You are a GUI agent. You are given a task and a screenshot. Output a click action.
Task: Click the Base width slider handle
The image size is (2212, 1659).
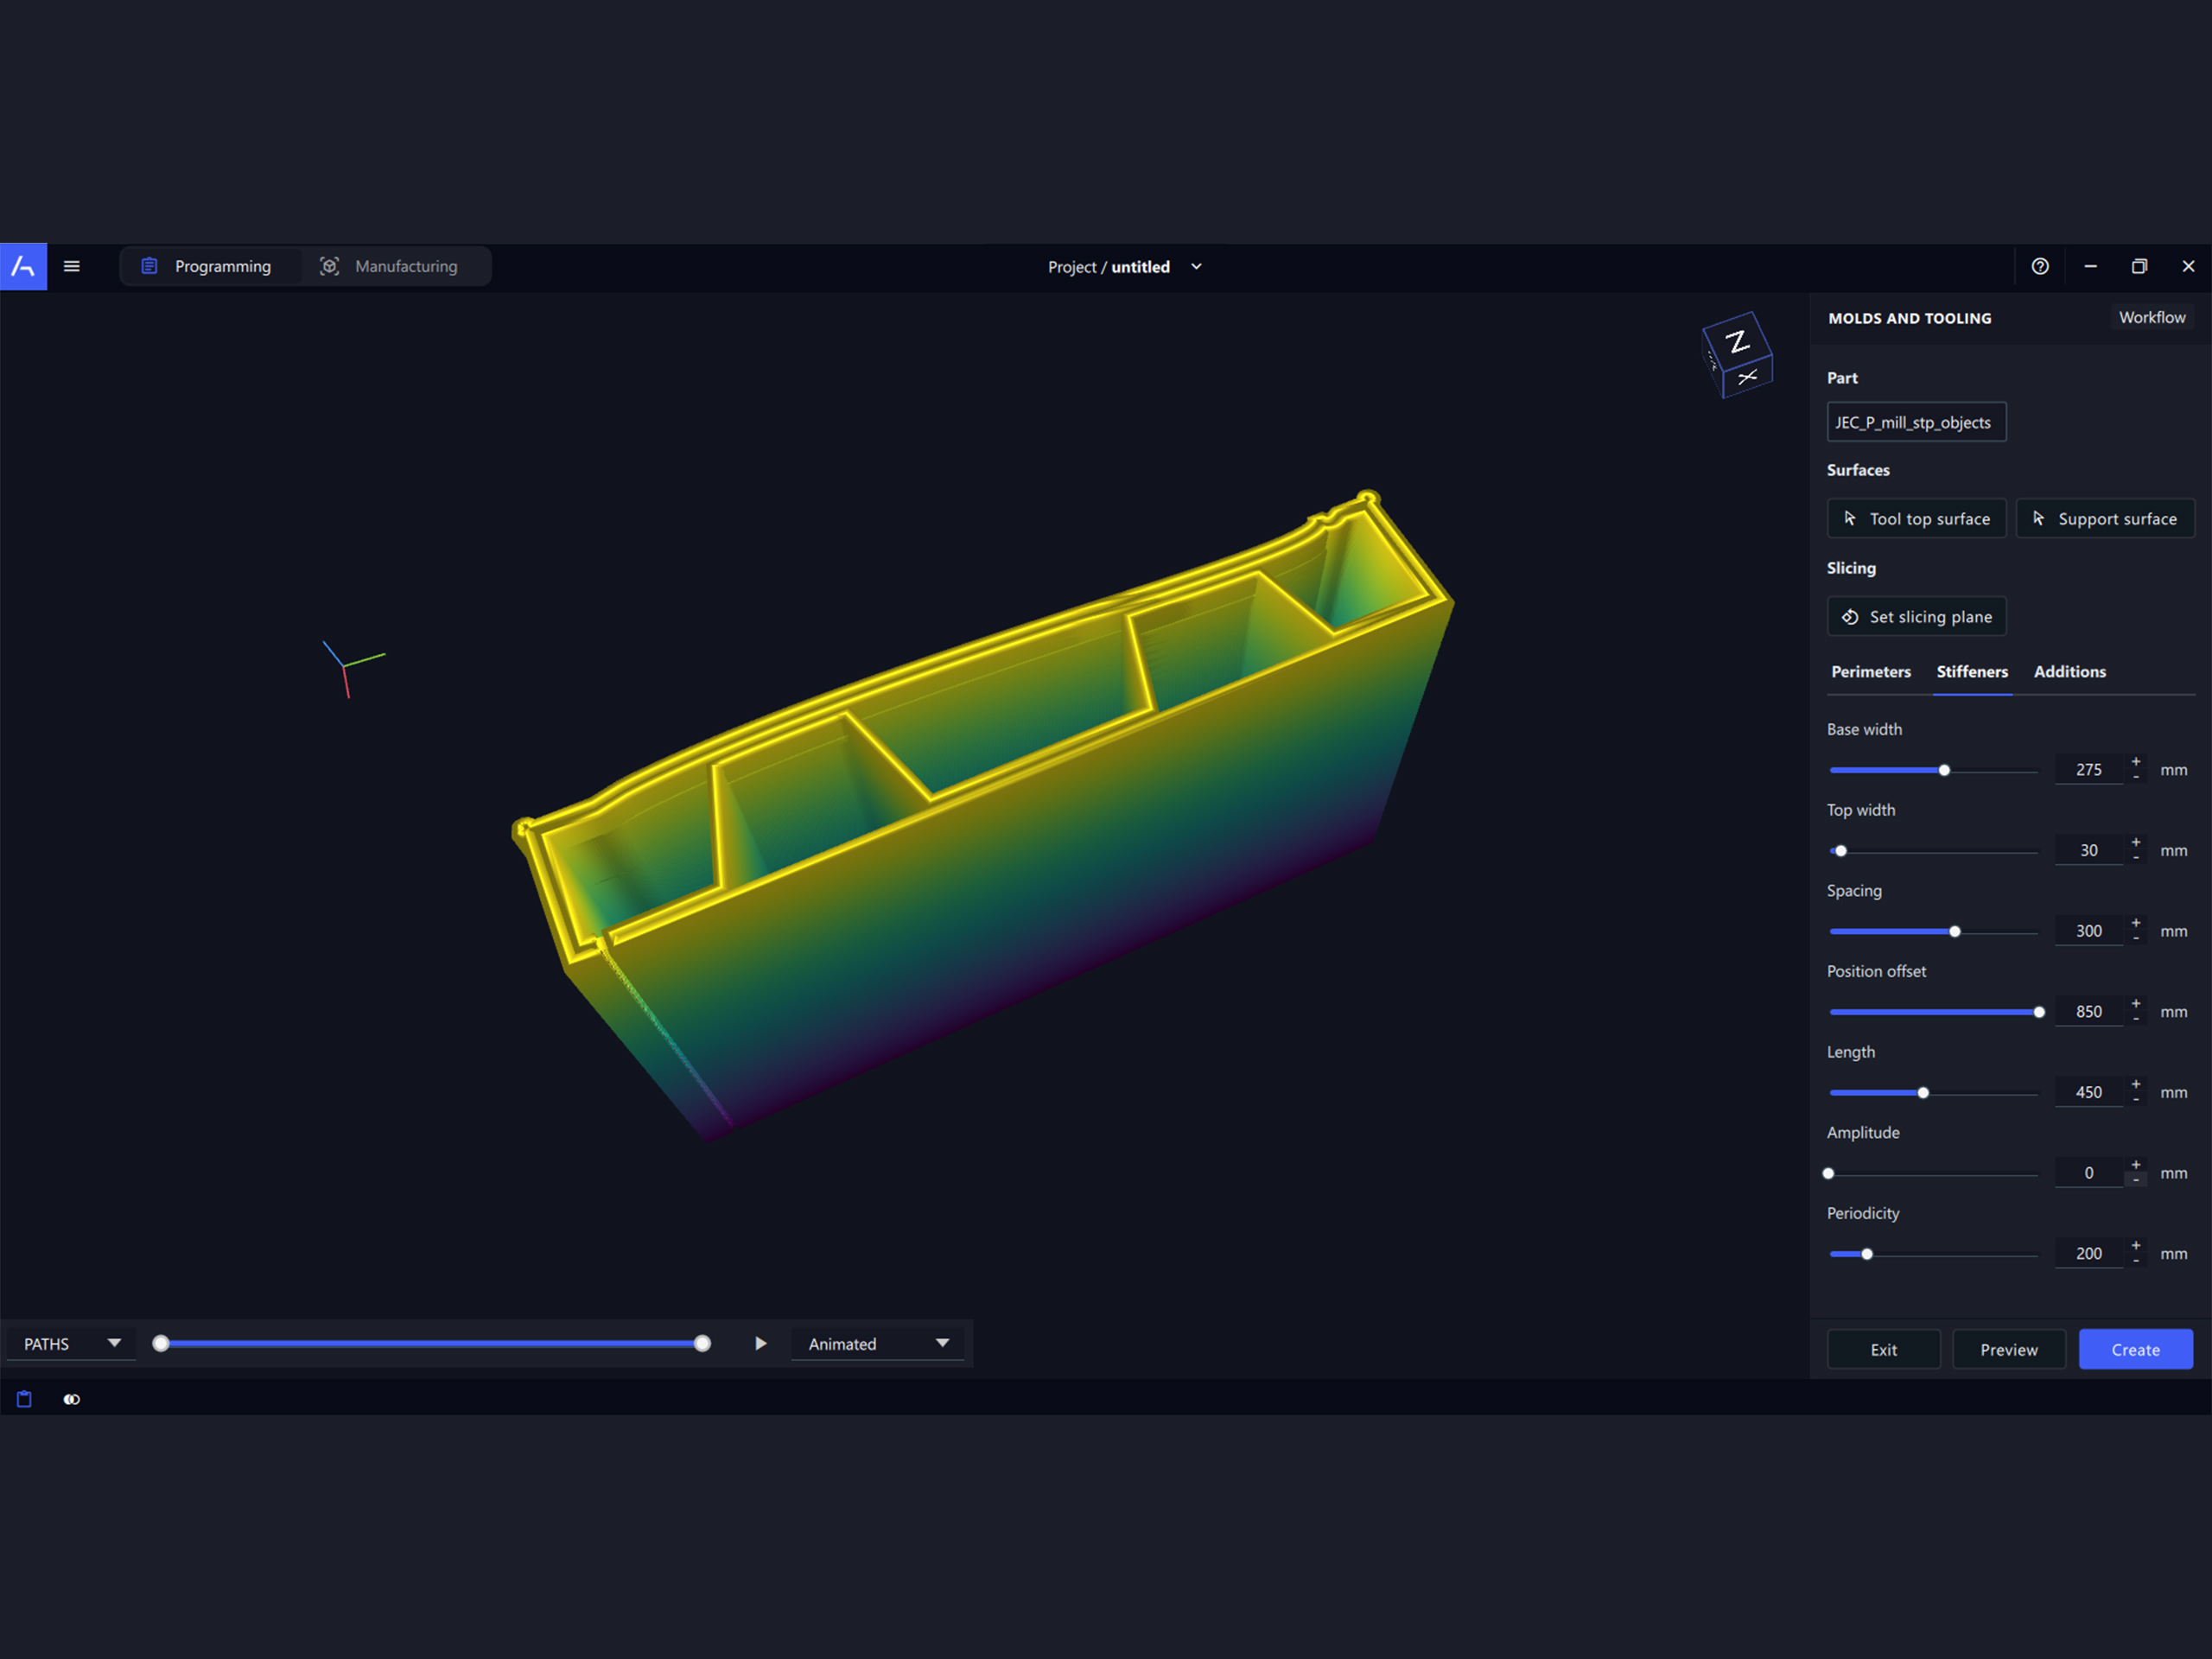tap(1944, 770)
